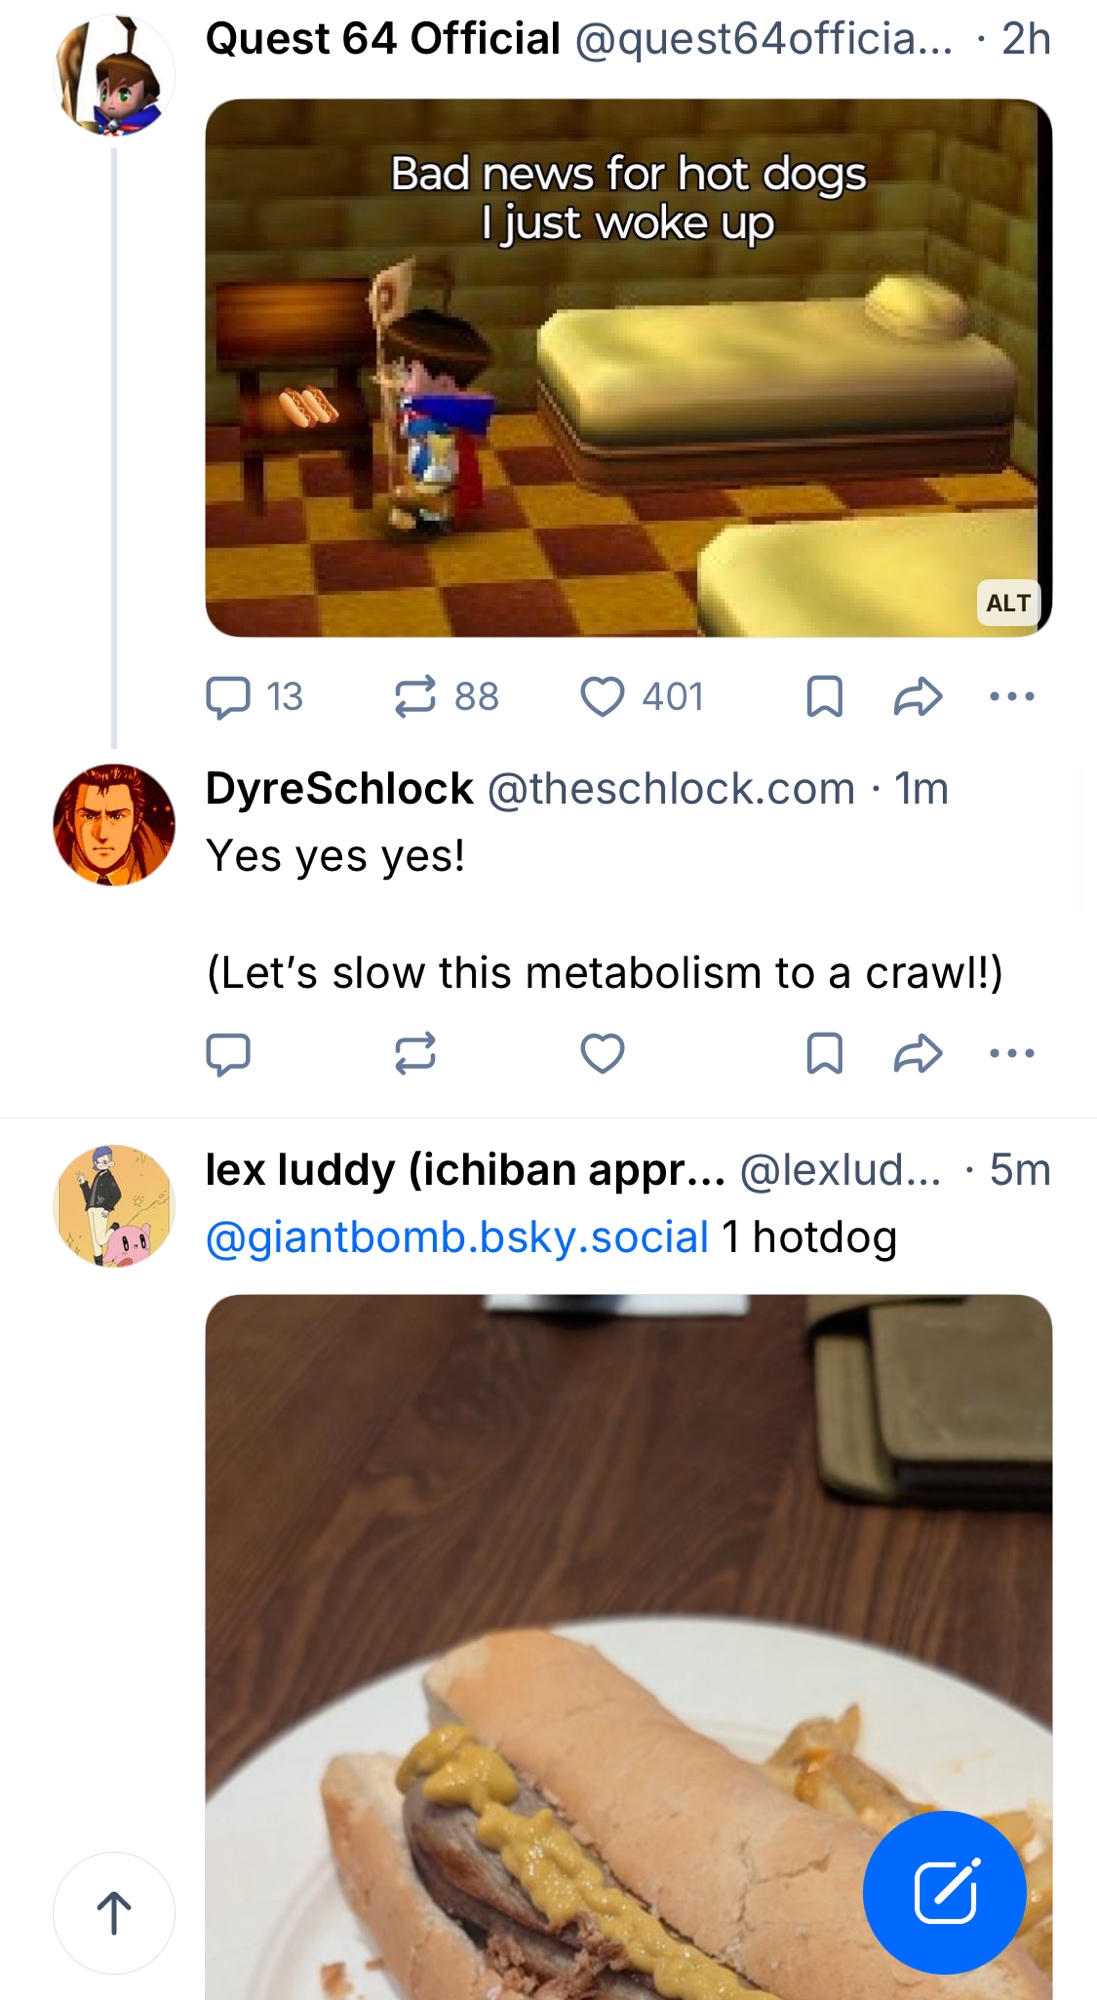Viewport: 1097px width, 2000px height.
Task: Open more options on Quest 64 post
Action: point(1011,697)
